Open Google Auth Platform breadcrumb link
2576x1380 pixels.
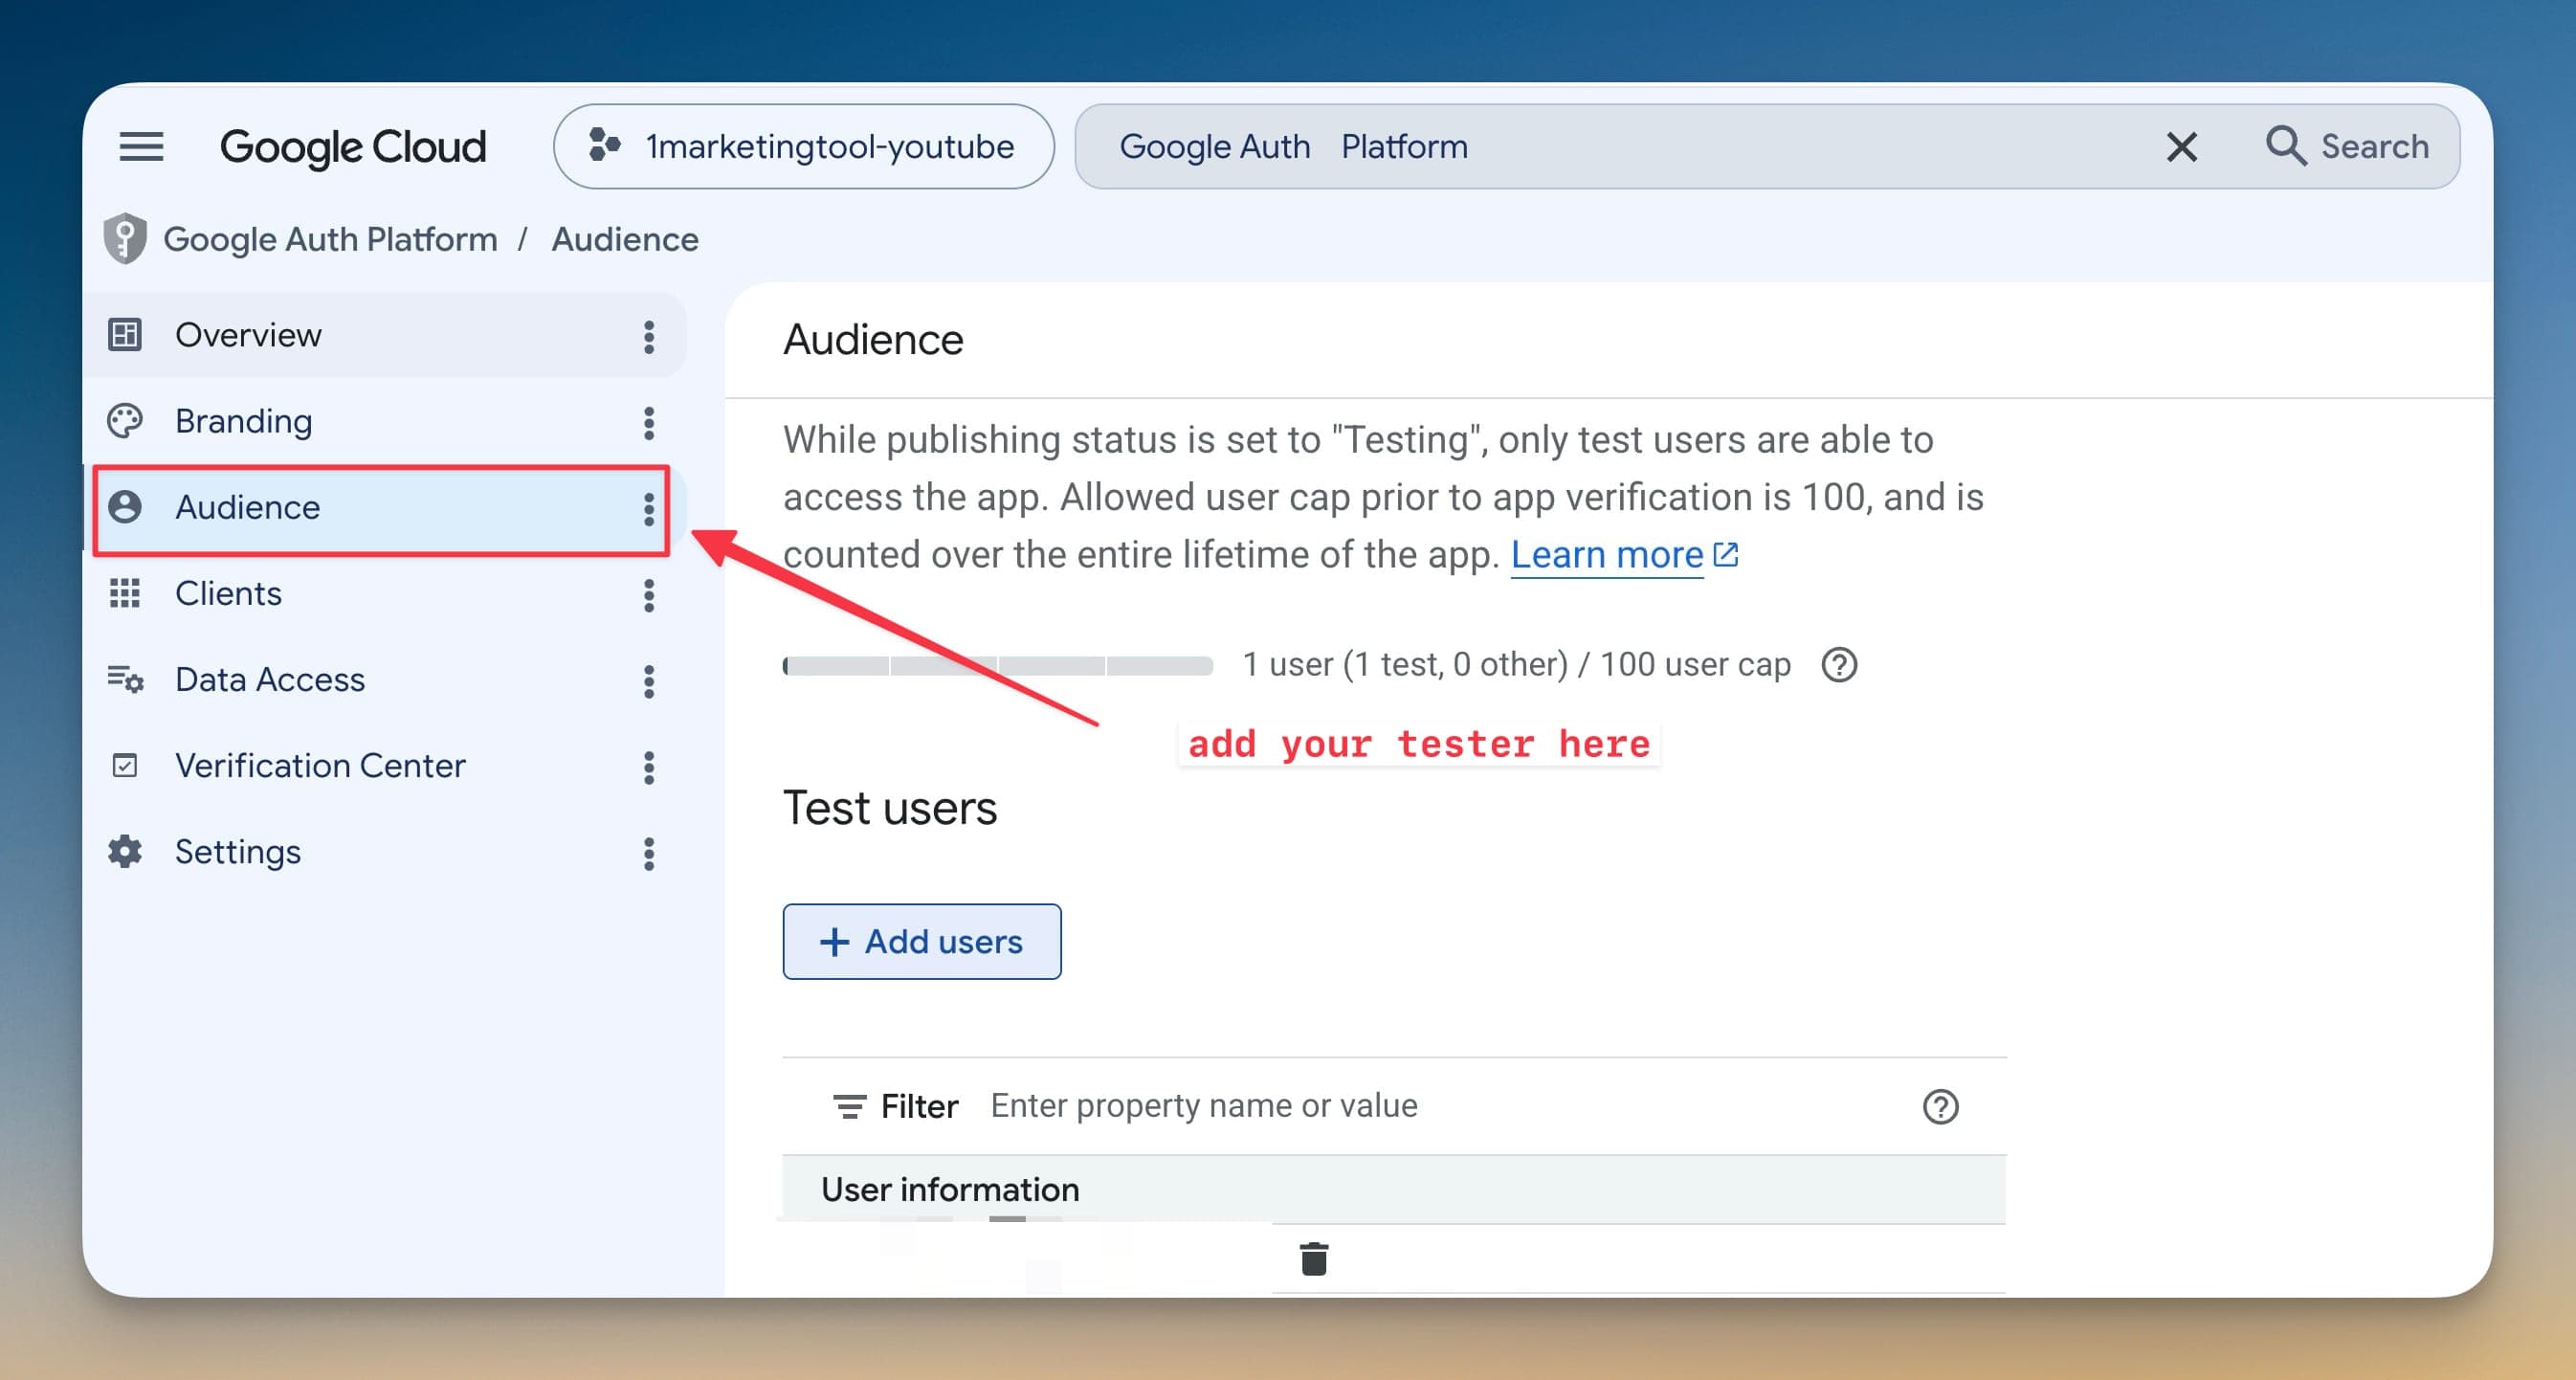pos(330,239)
